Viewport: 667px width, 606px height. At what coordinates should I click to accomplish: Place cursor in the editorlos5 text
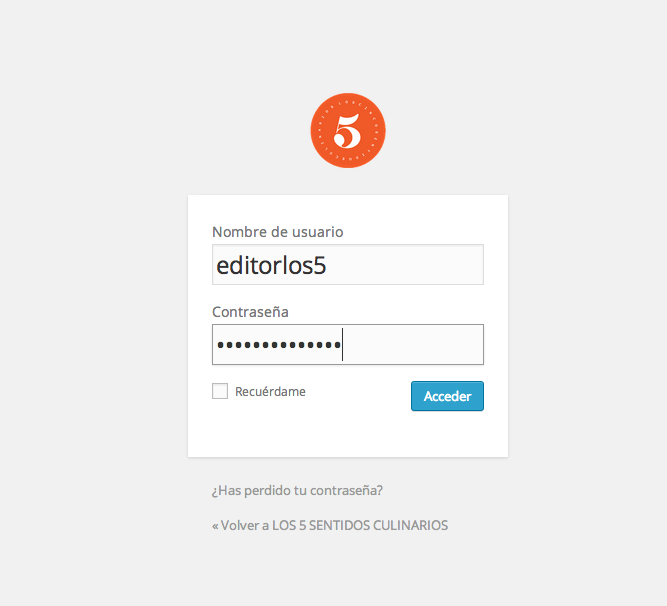pyautogui.click(x=271, y=265)
